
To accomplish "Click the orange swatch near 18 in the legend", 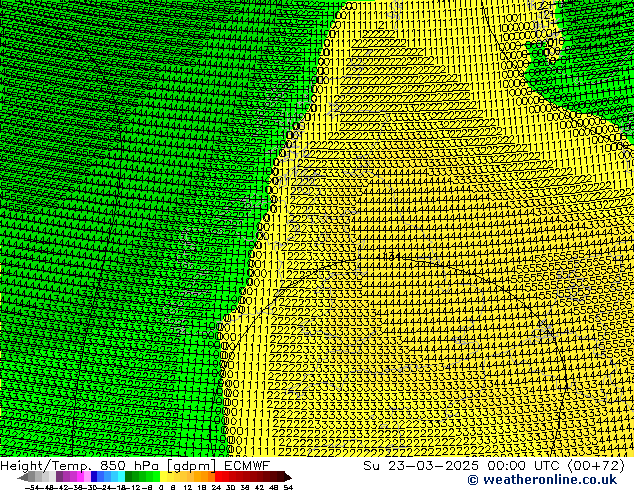I will point(205,476).
